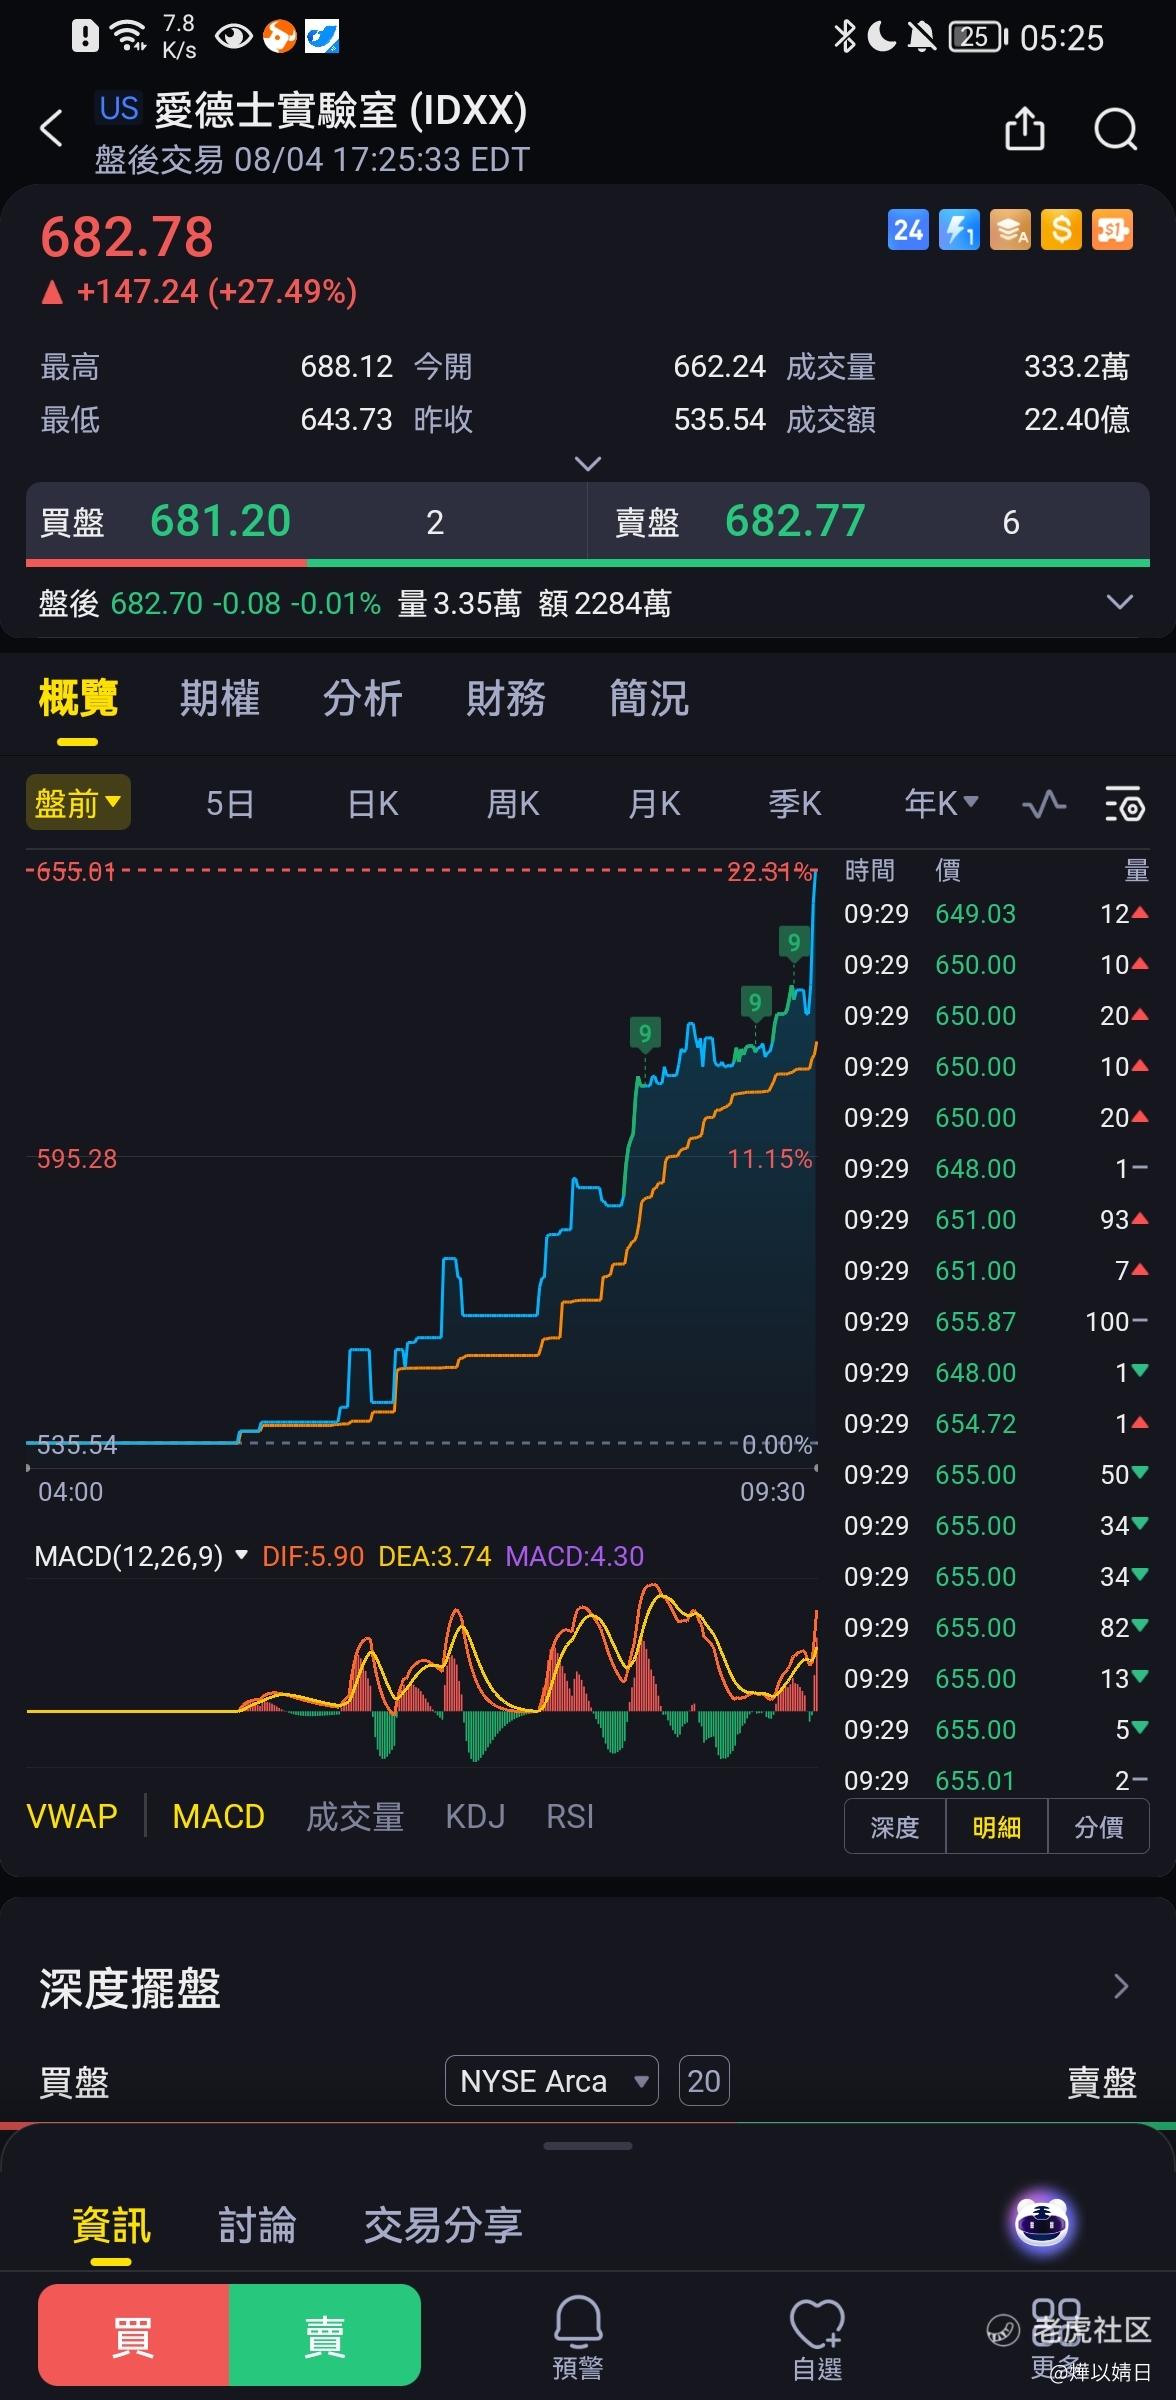This screenshot has width=1176, height=2400.
Task: Add to watchlist heart icon 自選
Action: click(x=817, y=2338)
